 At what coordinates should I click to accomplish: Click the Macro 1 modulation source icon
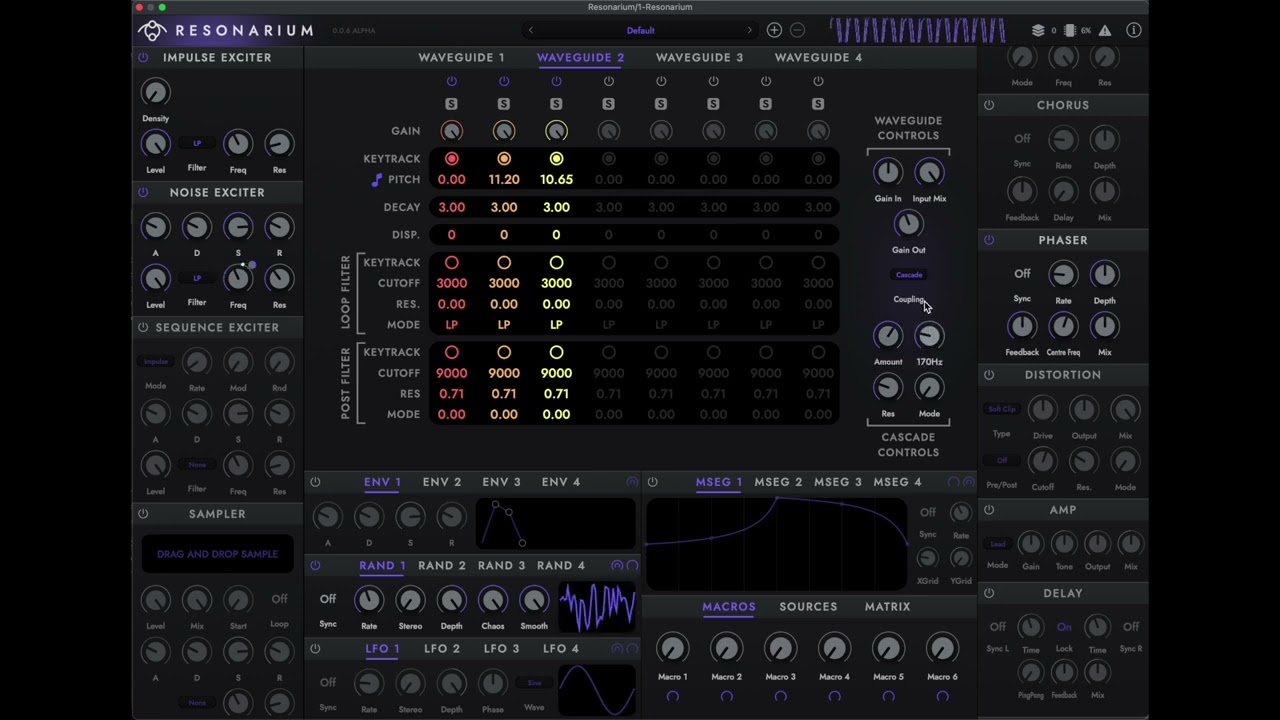click(673, 697)
